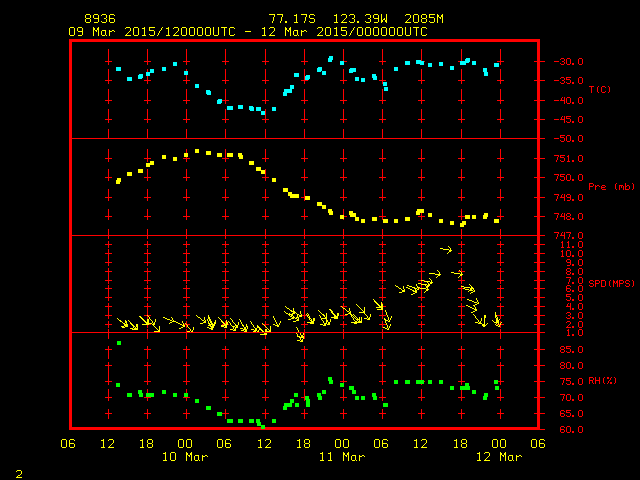Click the end date '12 Mar 2015/000000UTC'
The width and height of the screenshot is (640, 480).
(x=344, y=32)
